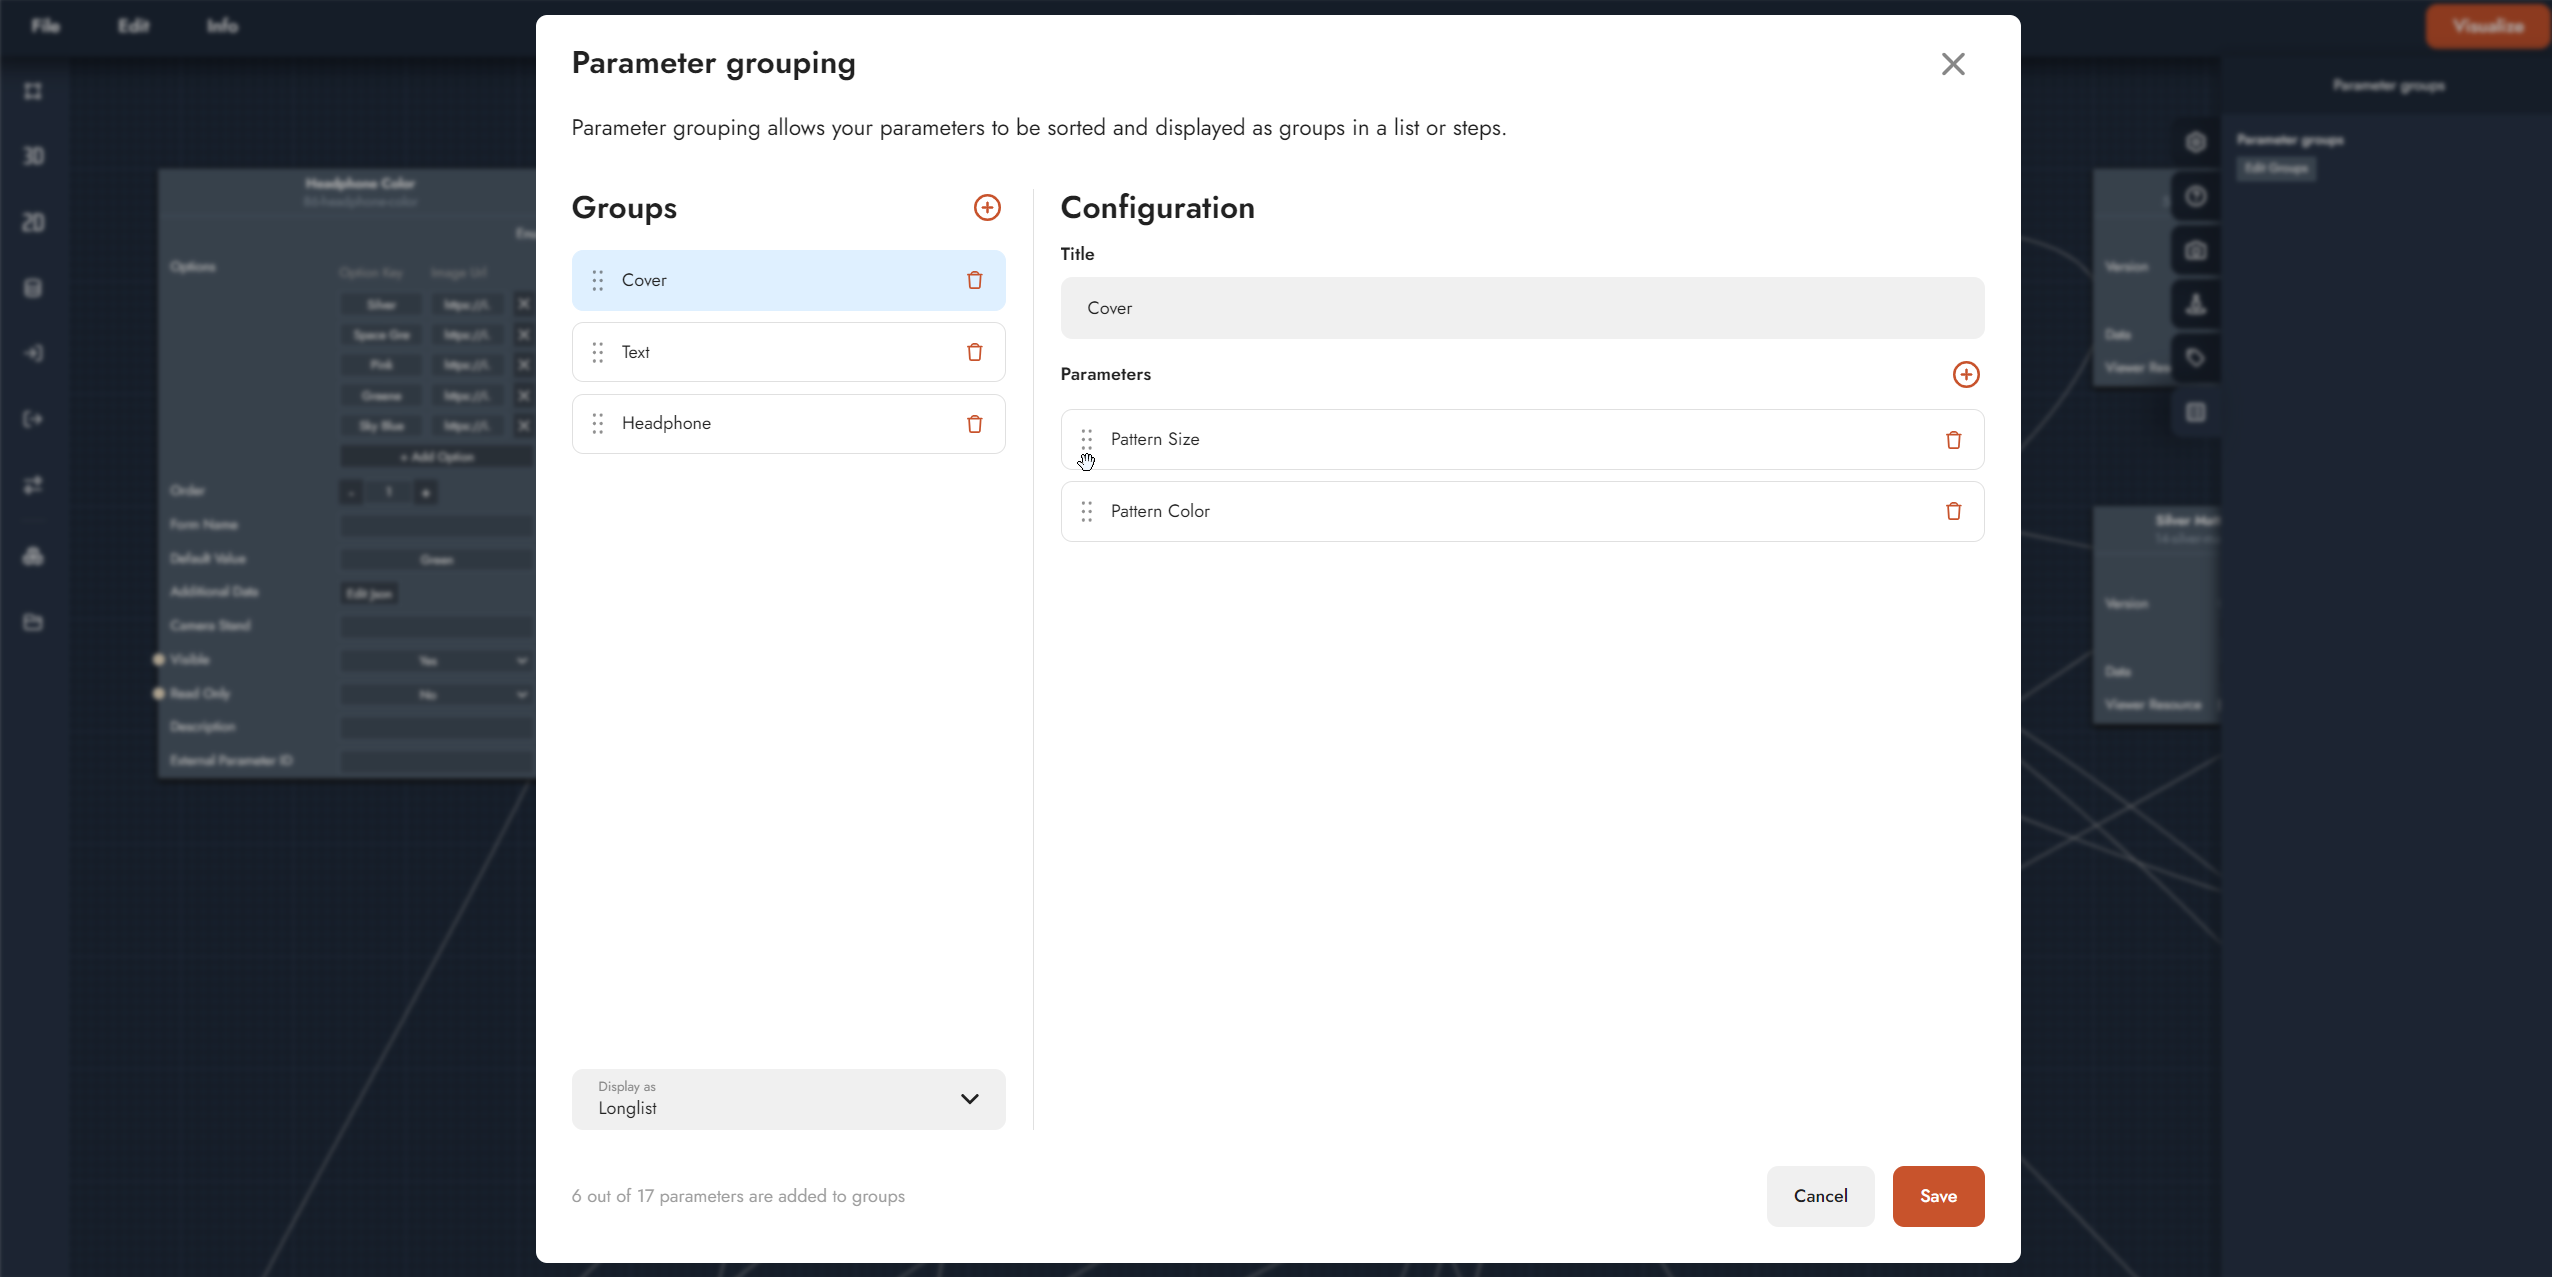This screenshot has width=2552, height=1277.
Task: Click the Title input field
Action: click(1522, 308)
